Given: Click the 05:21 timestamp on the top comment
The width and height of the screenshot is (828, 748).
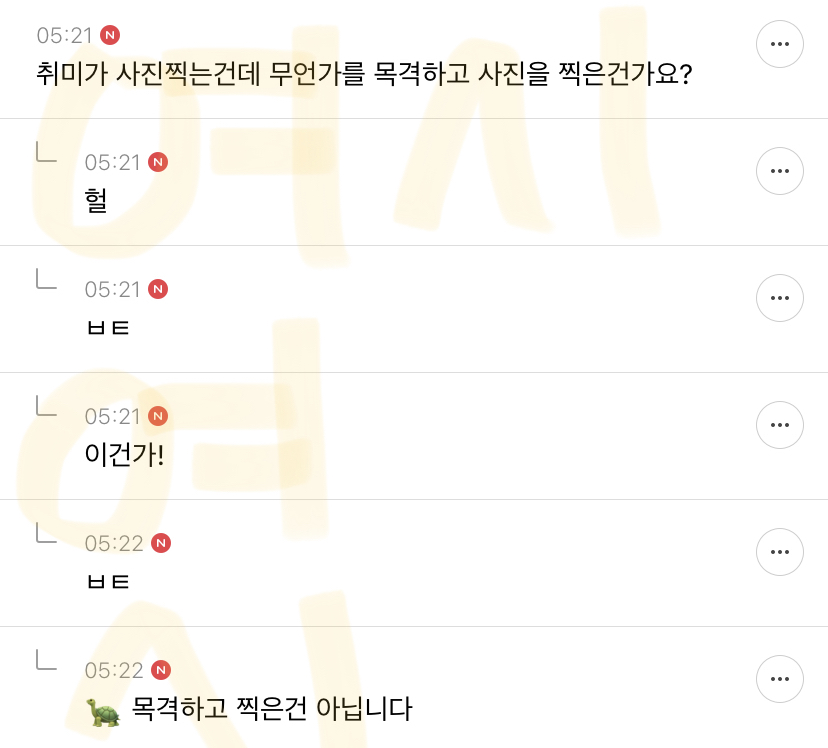Looking at the screenshot, I should [x=65, y=35].
